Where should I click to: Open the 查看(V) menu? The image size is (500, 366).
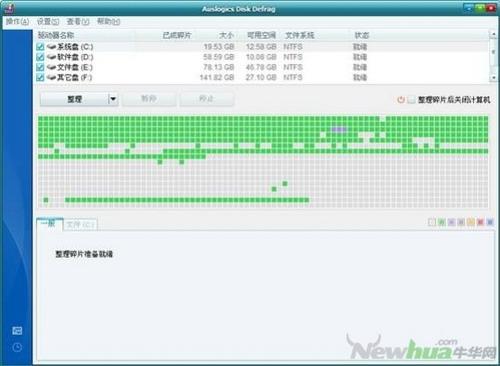pyautogui.click(x=78, y=22)
